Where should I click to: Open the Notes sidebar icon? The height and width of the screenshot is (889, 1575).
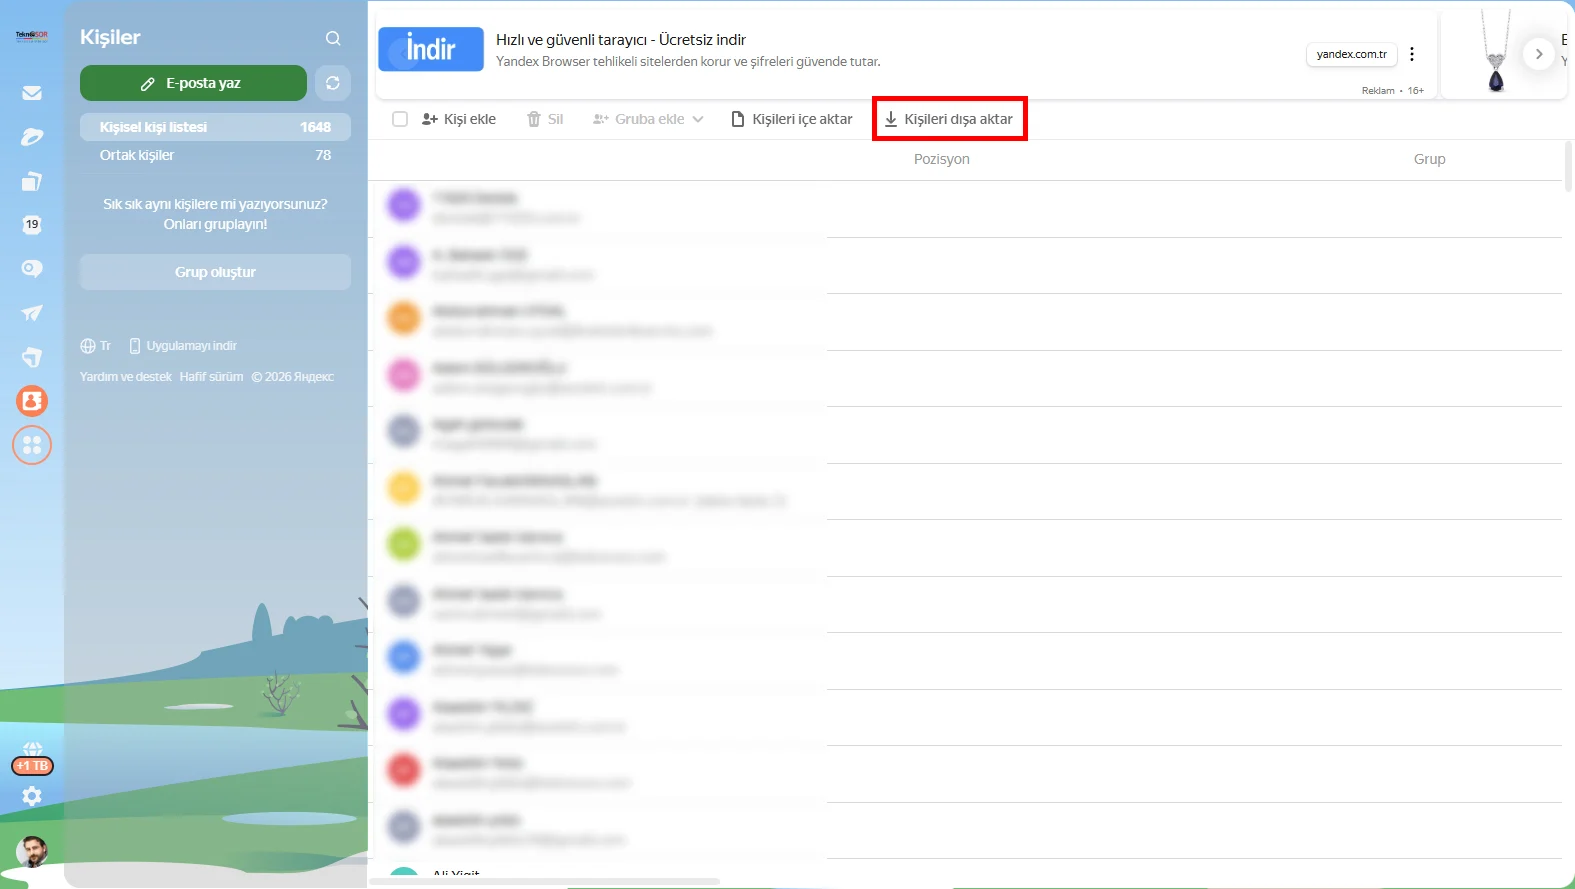[x=32, y=357]
